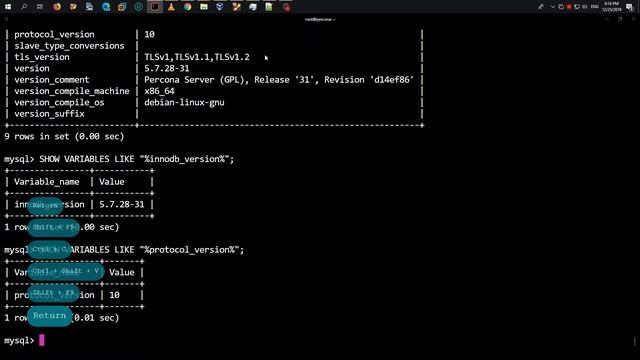Open the Windows Start menu
Screen dimensions: 640x360
click(8, 7)
